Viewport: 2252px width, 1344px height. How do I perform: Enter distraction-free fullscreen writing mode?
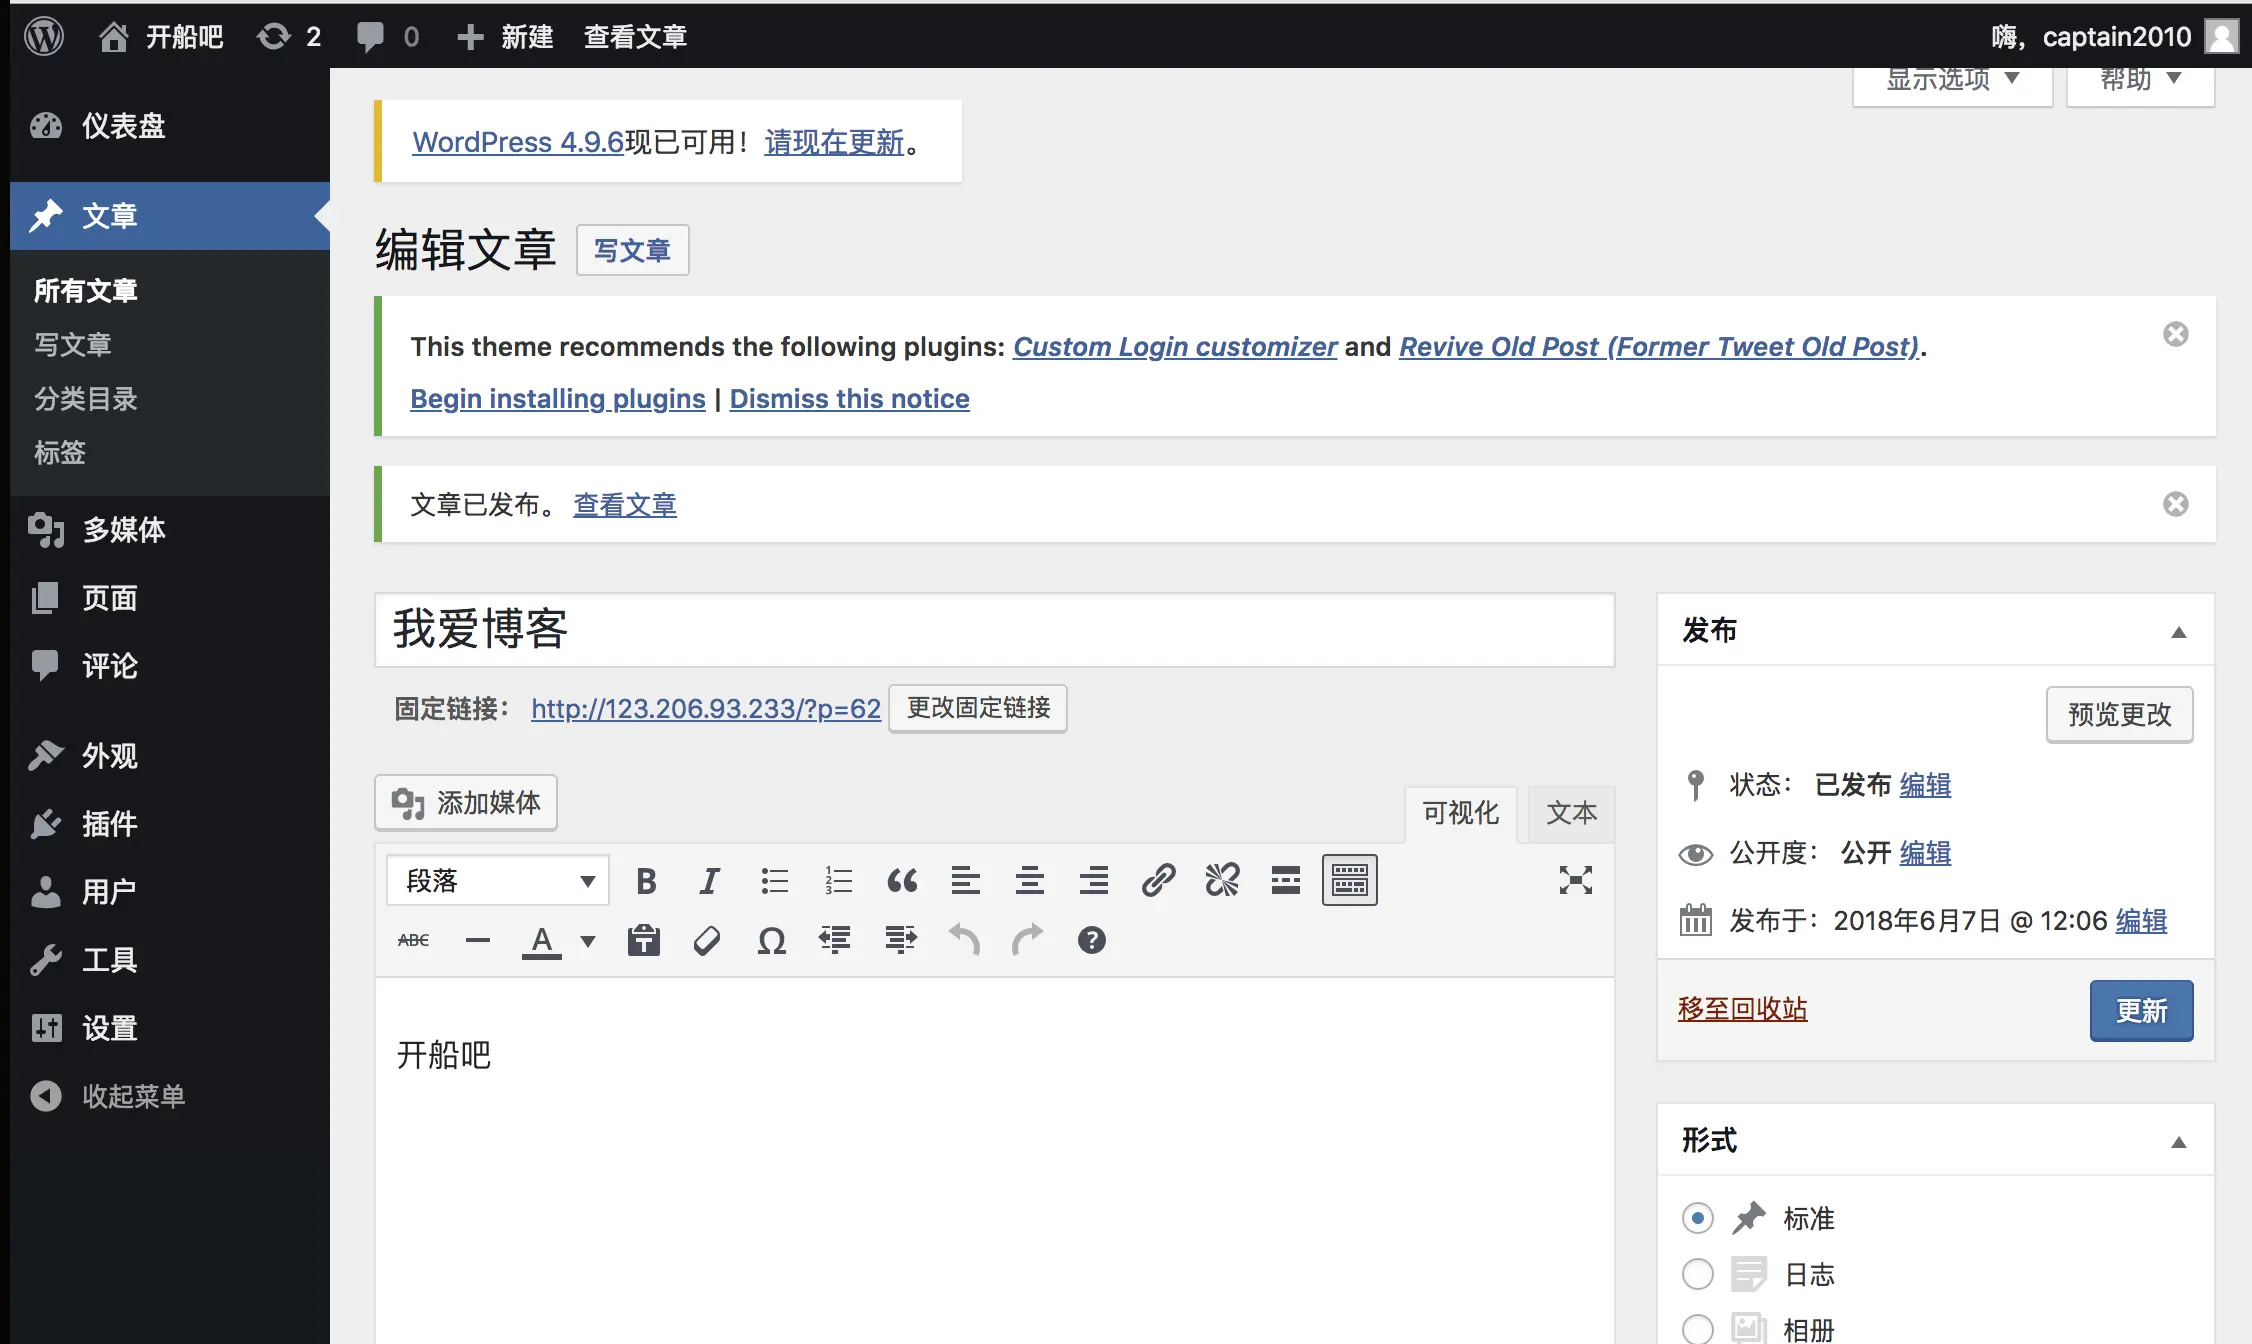click(x=1575, y=881)
